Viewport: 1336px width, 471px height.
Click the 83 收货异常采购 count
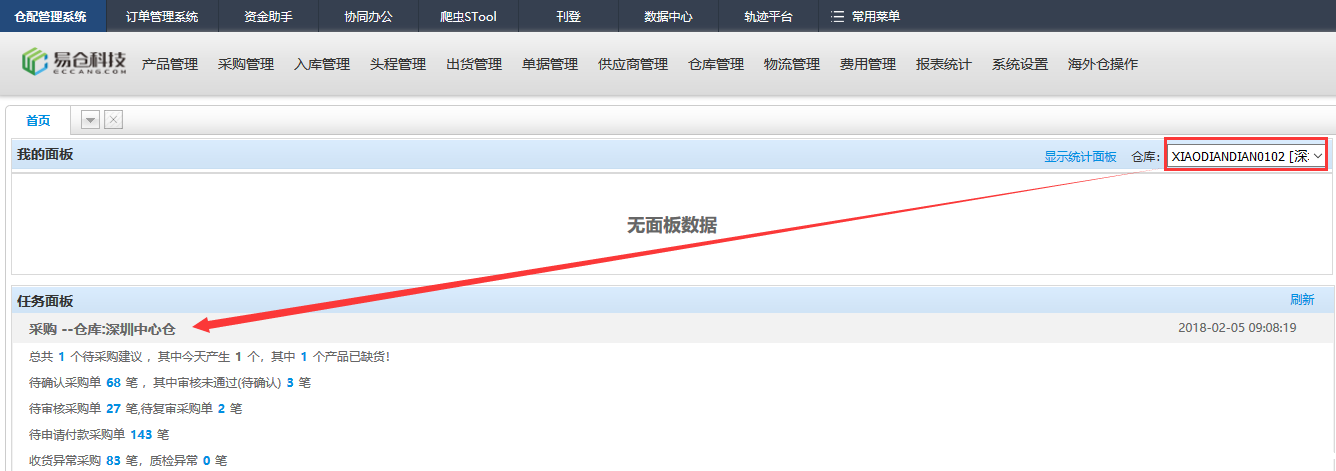[113, 461]
